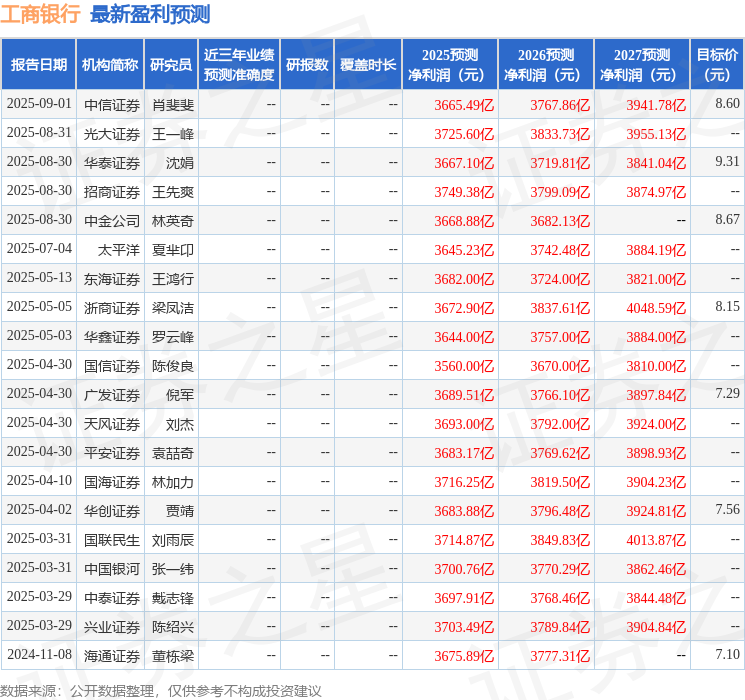The height and width of the screenshot is (700, 745).
Task: Click the 国海证券 institution cell
Action: pos(112,482)
